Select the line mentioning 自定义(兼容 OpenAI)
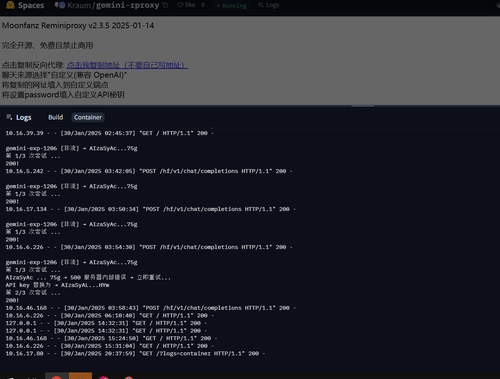Screen dimensions: 500x379 tap(64, 75)
